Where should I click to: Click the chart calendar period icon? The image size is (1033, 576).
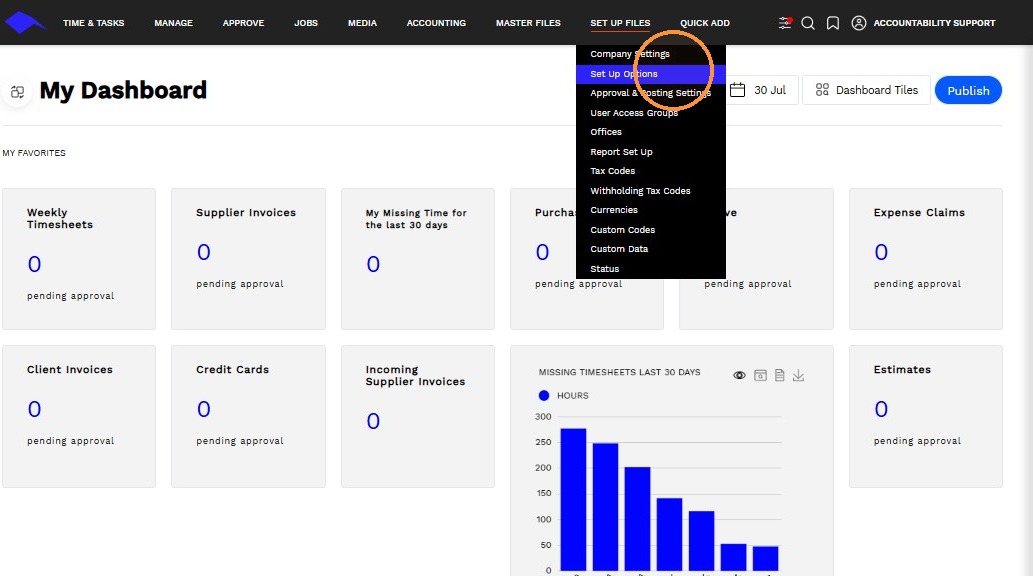pyautogui.click(x=760, y=375)
